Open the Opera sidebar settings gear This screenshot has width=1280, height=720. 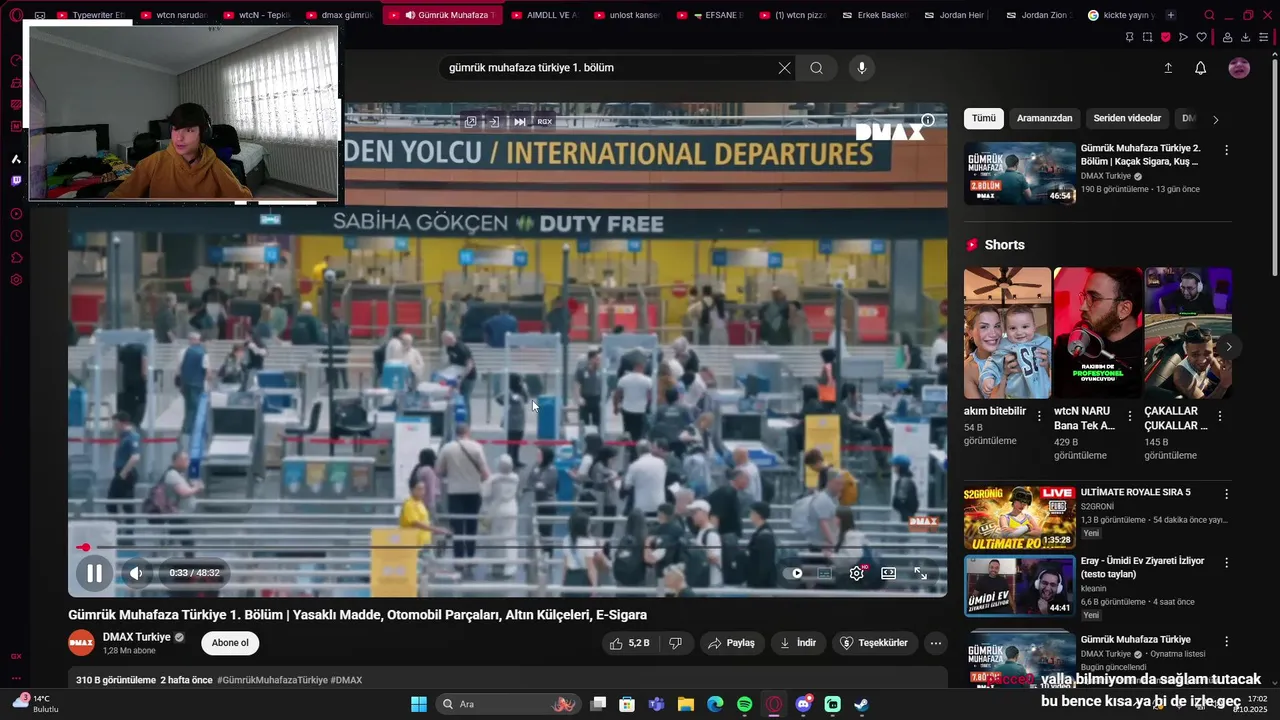(x=16, y=280)
